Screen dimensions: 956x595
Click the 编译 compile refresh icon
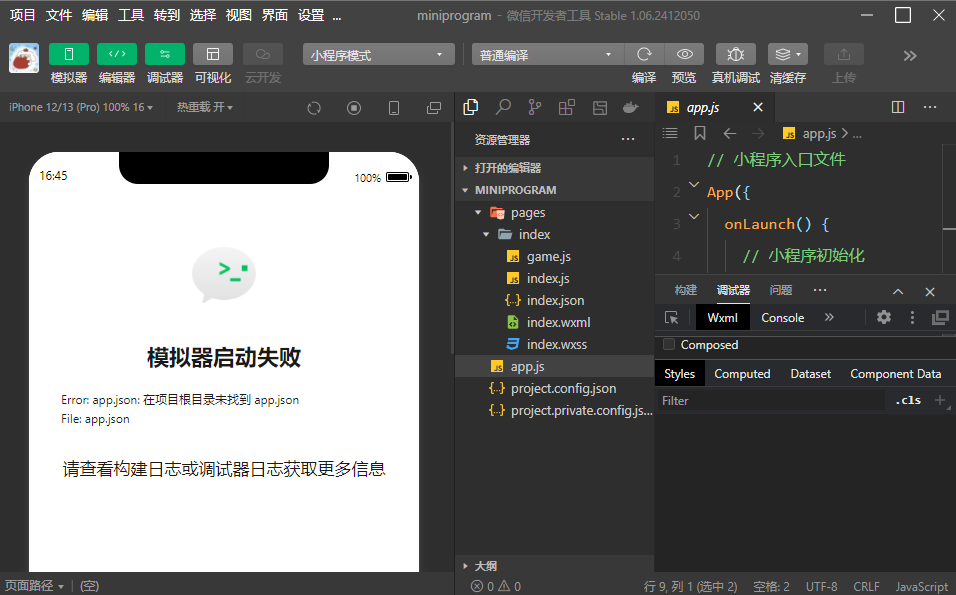click(x=644, y=54)
